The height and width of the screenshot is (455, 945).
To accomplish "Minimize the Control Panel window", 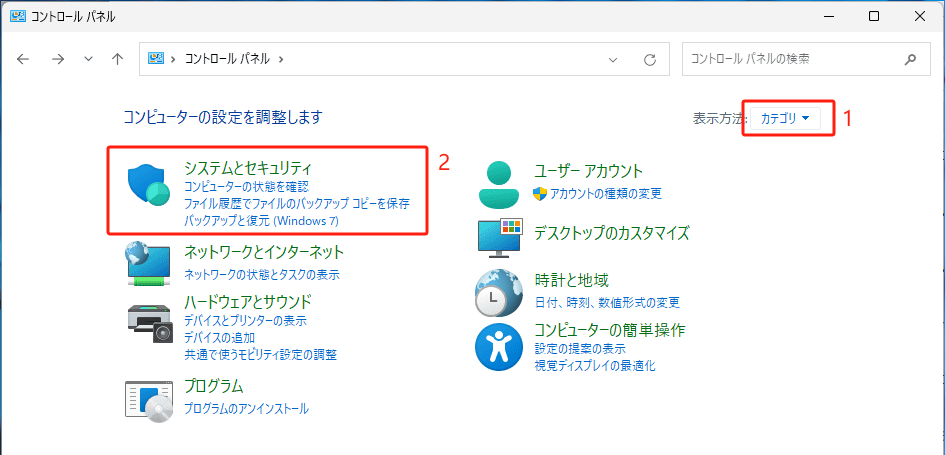I will click(x=828, y=17).
